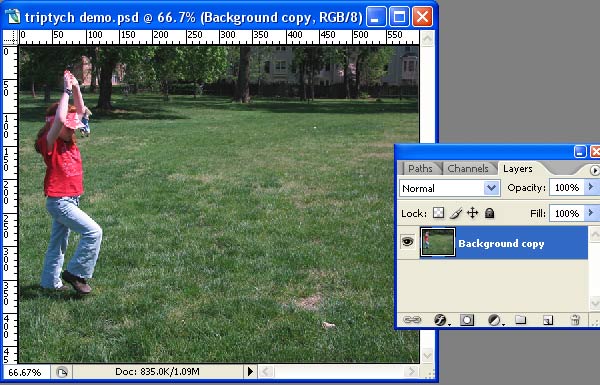Open the Normal blend mode dropdown
The height and width of the screenshot is (385, 600).
click(x=449, y=188)
